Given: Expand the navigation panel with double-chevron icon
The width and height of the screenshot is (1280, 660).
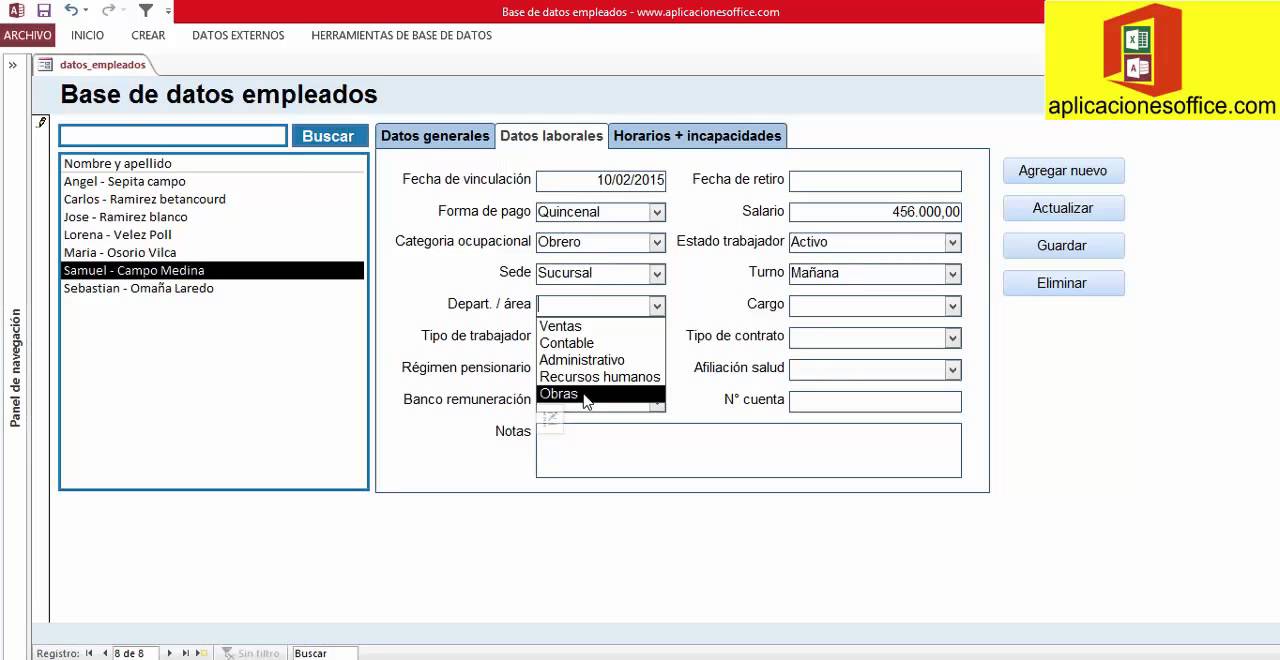Looking at the screenshot, I should [13, 65].
